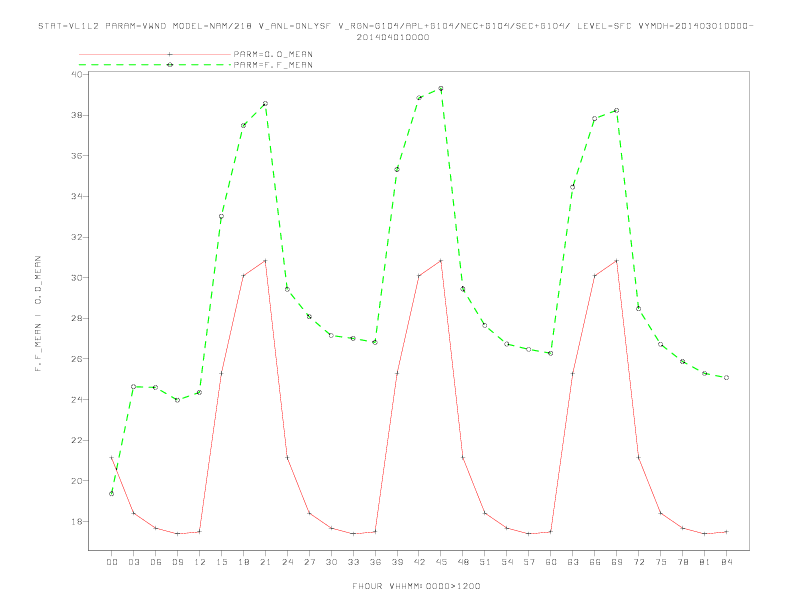Click y-axis tick label 22
The image size is (792, 612).
[x=77, y=440]
